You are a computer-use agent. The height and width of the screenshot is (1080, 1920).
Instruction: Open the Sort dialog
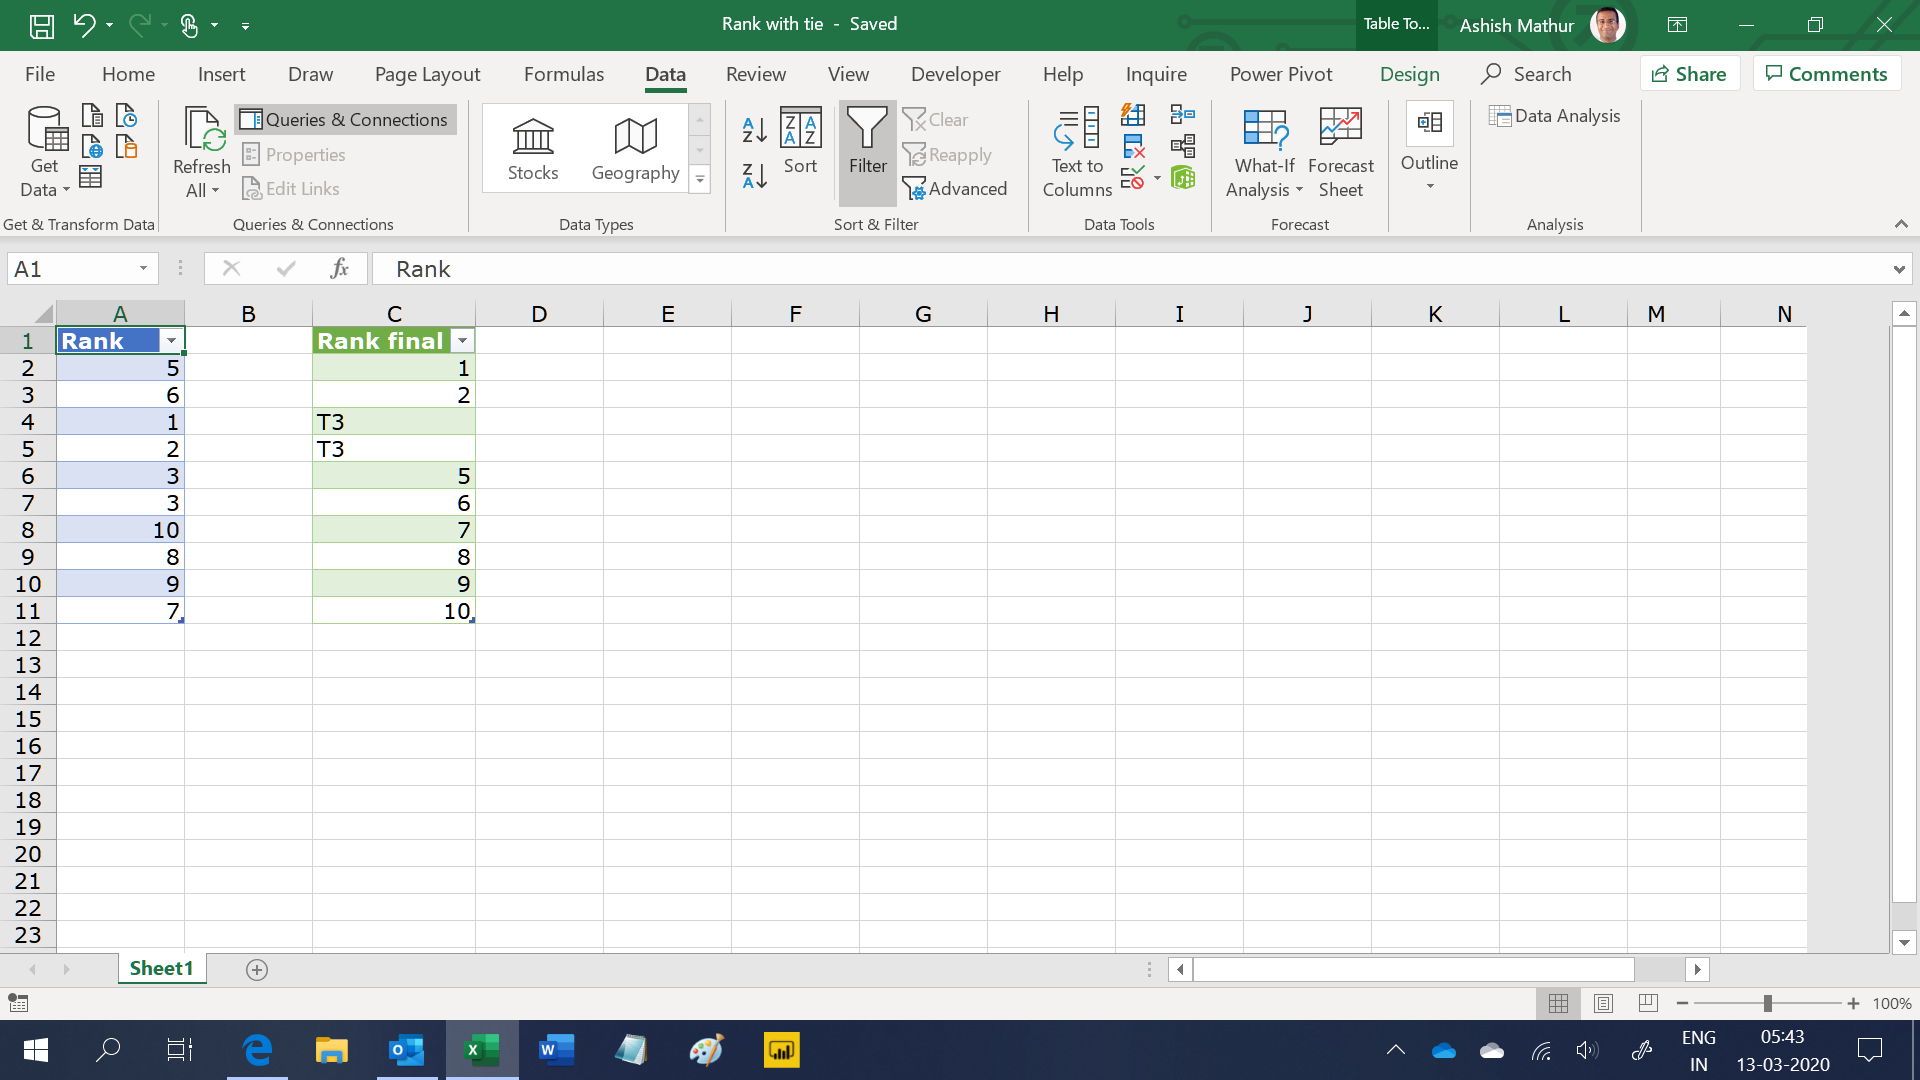(x=800, y=141)
